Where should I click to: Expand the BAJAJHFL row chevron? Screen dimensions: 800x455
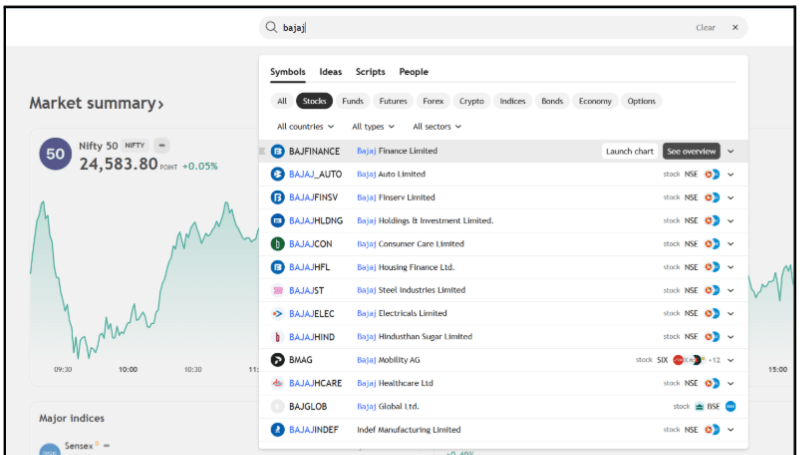(x=731, y=267)
